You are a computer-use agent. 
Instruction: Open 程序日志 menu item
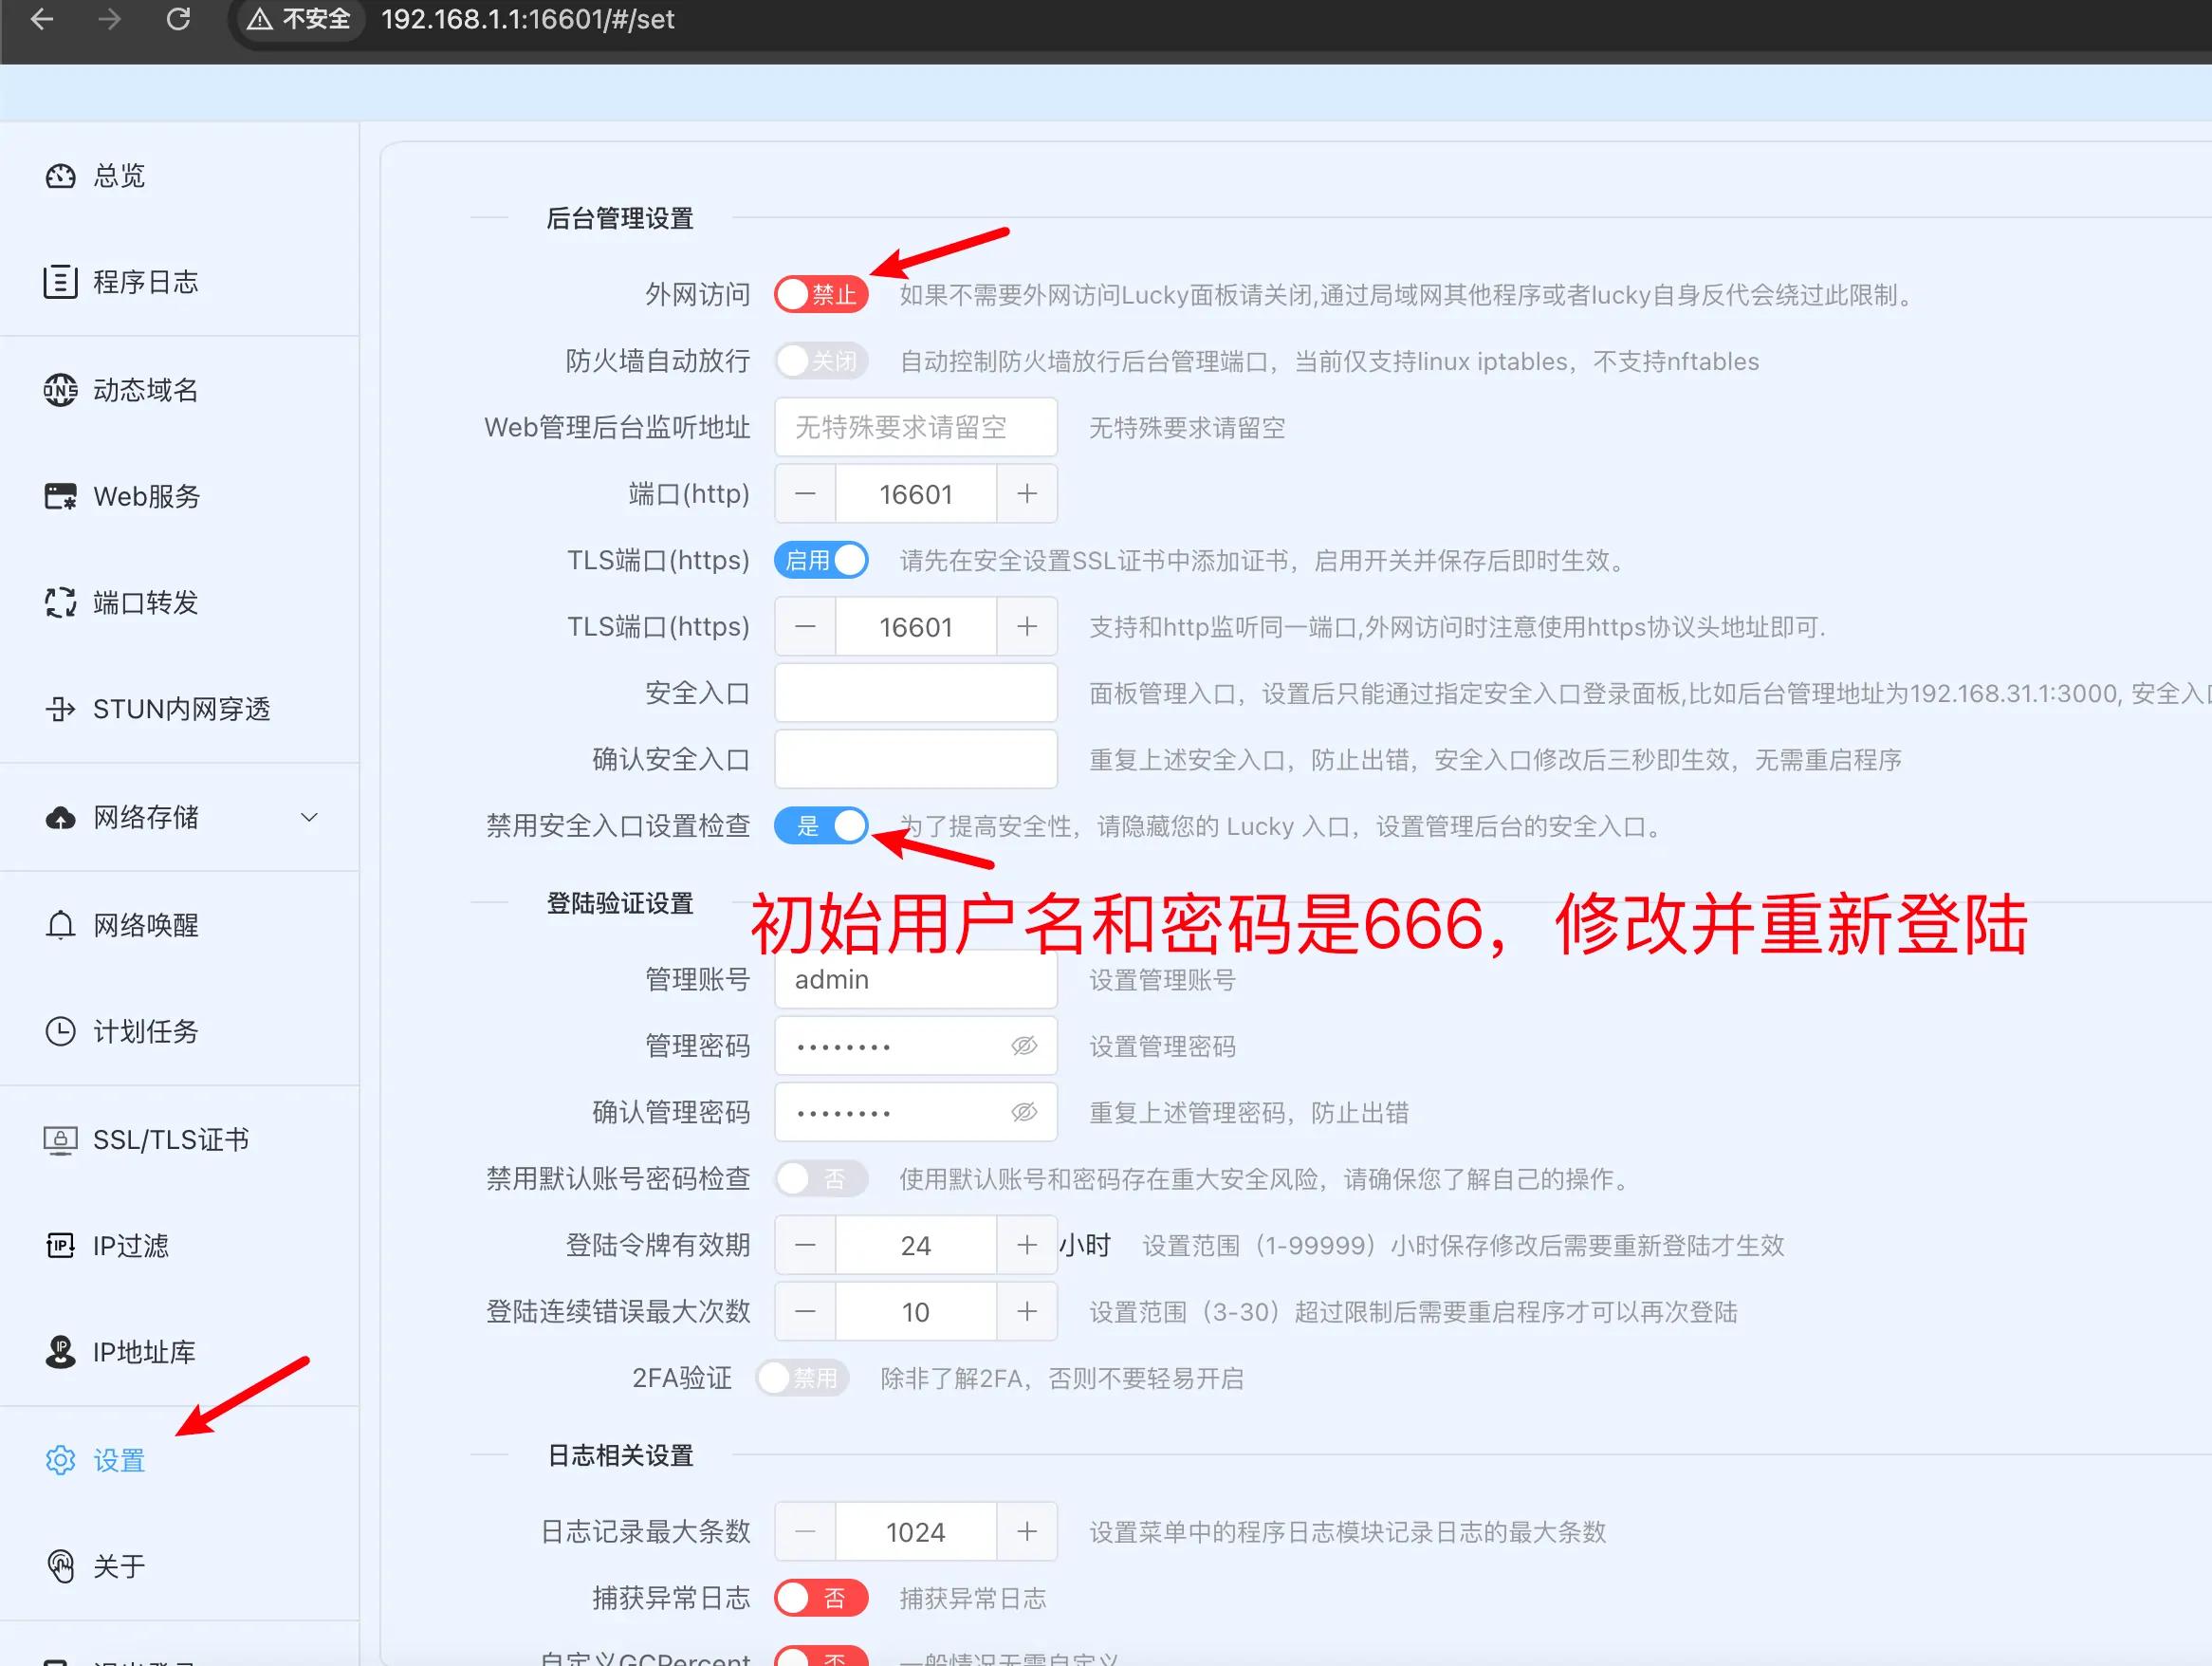(180, 282)
